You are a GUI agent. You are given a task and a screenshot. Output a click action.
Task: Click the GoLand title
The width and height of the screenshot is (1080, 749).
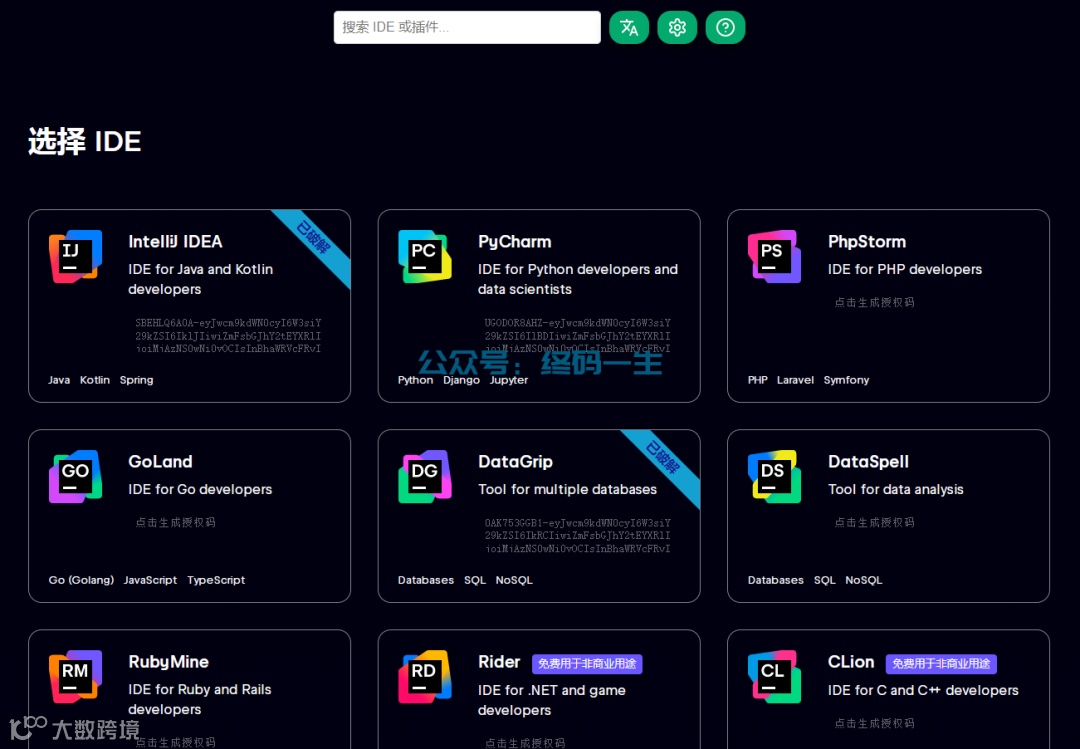pyautogui.click(x=160, y=462)
